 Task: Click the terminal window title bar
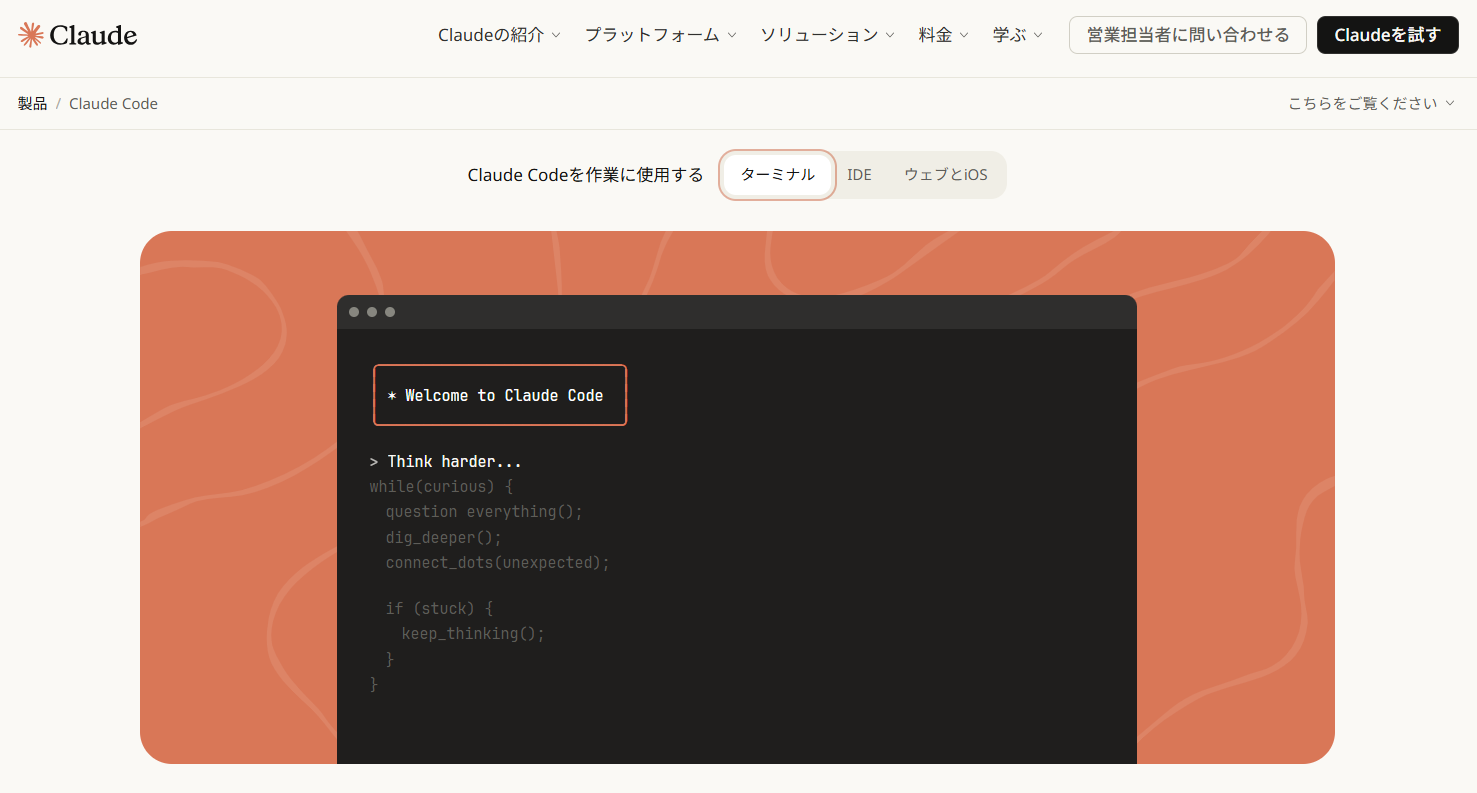pos(737,311)
